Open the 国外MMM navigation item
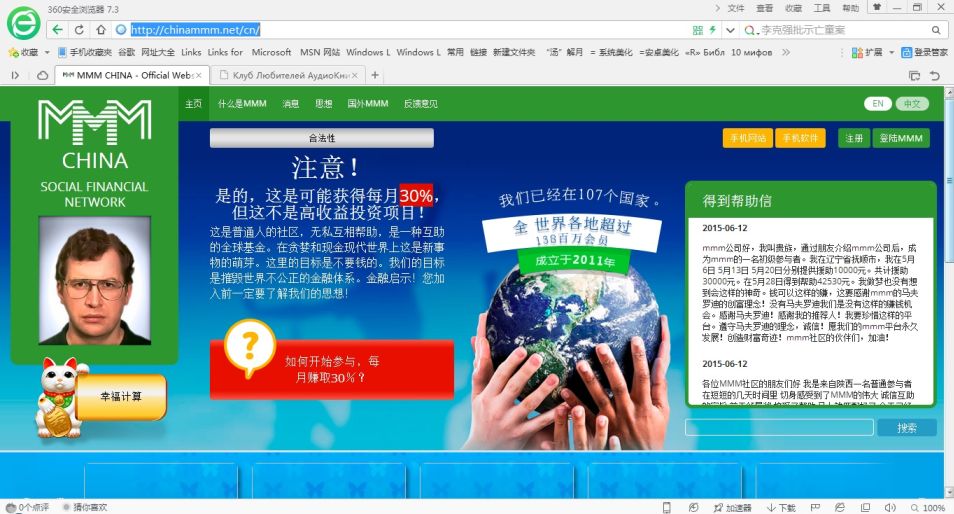This screenshot has width=954, height=514. 367,103
